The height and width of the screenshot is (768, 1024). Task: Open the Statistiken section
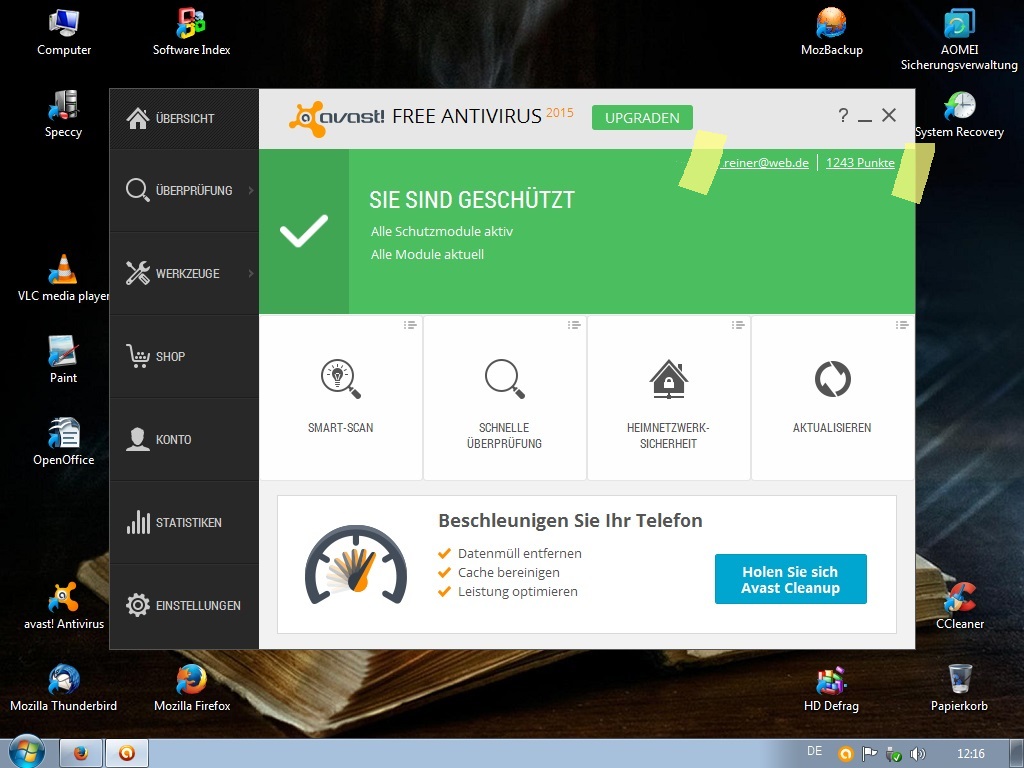184,522
